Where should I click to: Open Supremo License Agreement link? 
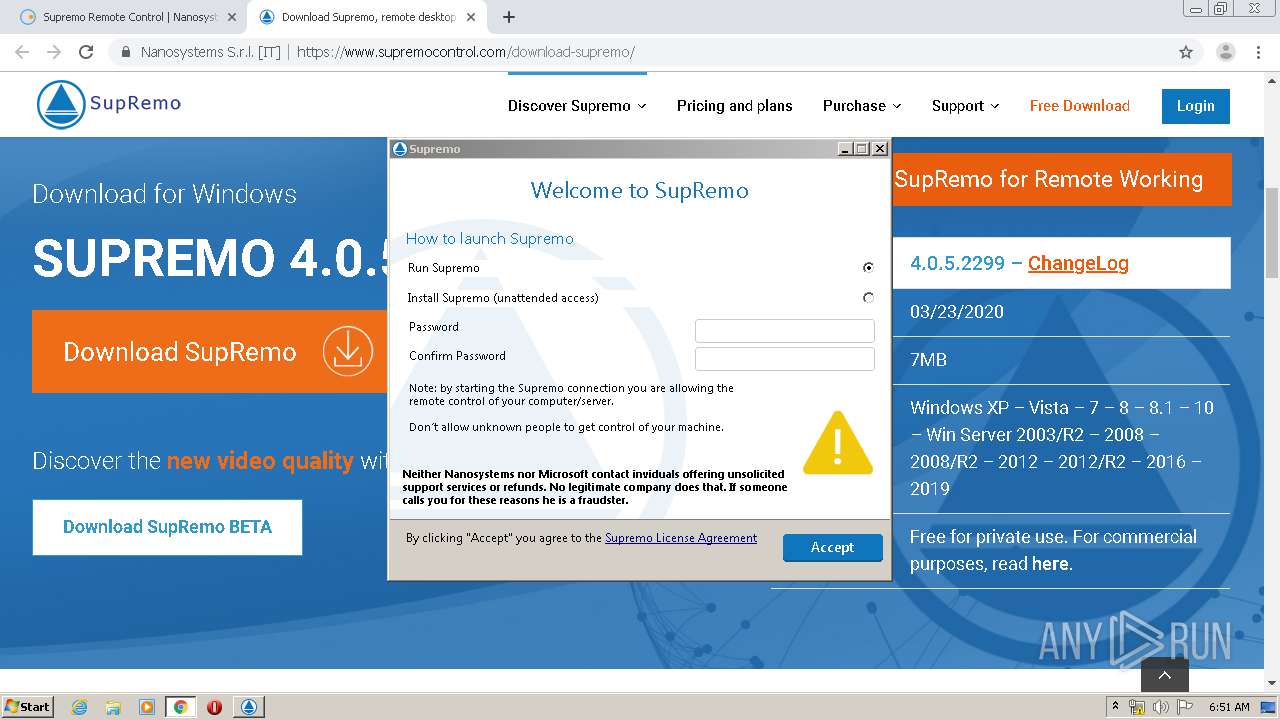681,538
